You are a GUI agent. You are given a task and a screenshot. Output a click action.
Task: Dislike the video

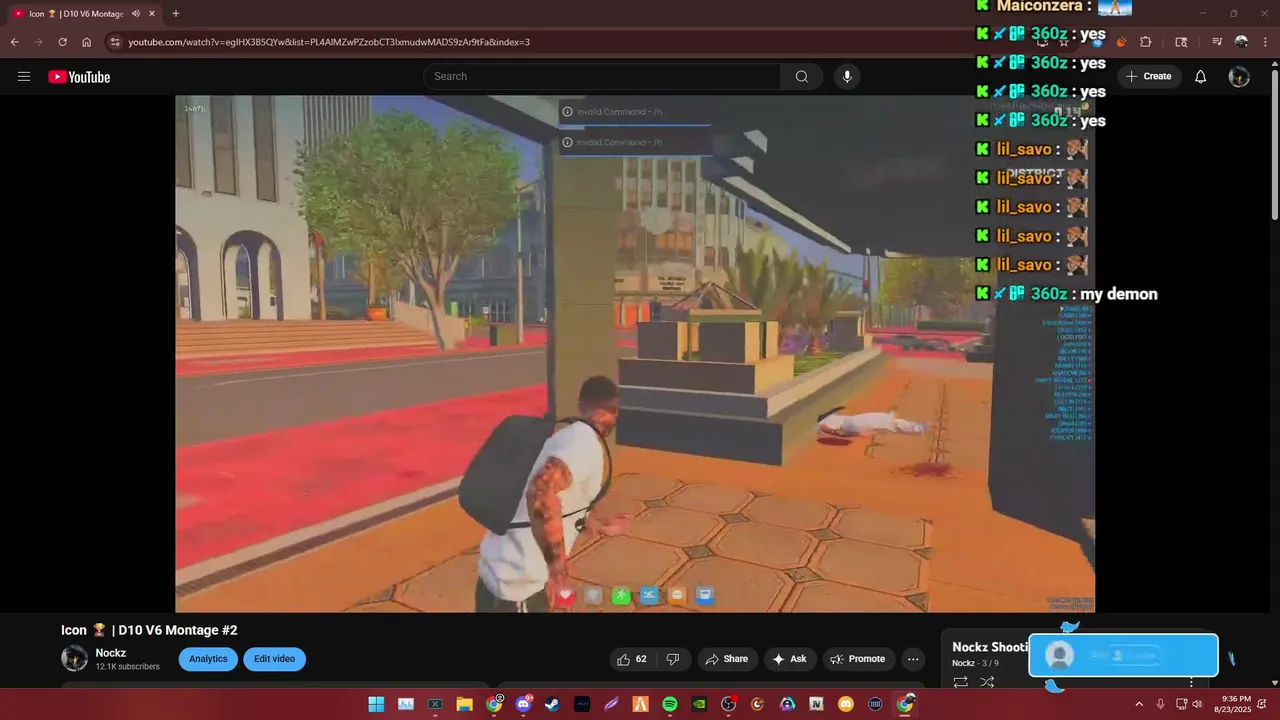point(673,659)
